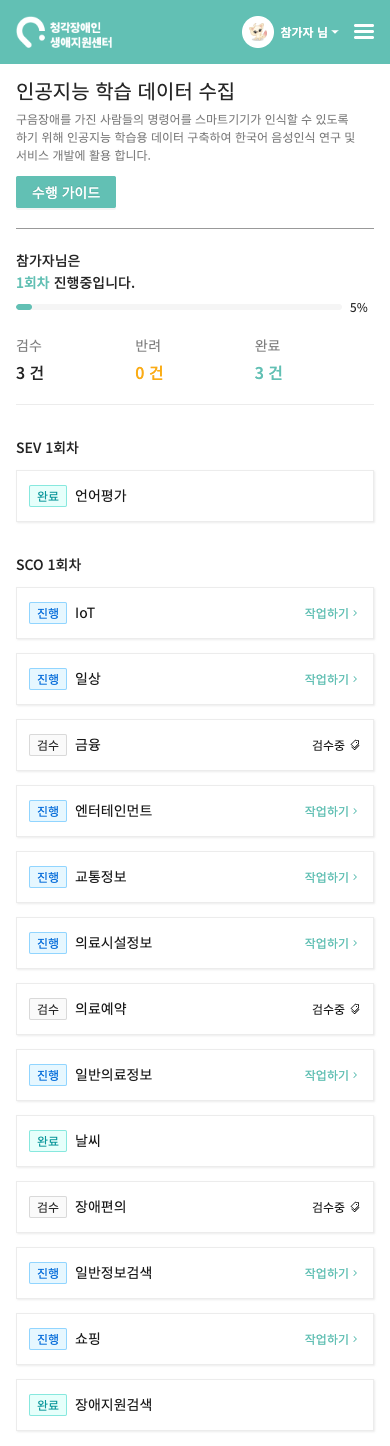Viewport: 390px width, 1446px height.
Task: Click the 검수중 icon on 장애편의 row
Action: click(x=355, y=1207)
